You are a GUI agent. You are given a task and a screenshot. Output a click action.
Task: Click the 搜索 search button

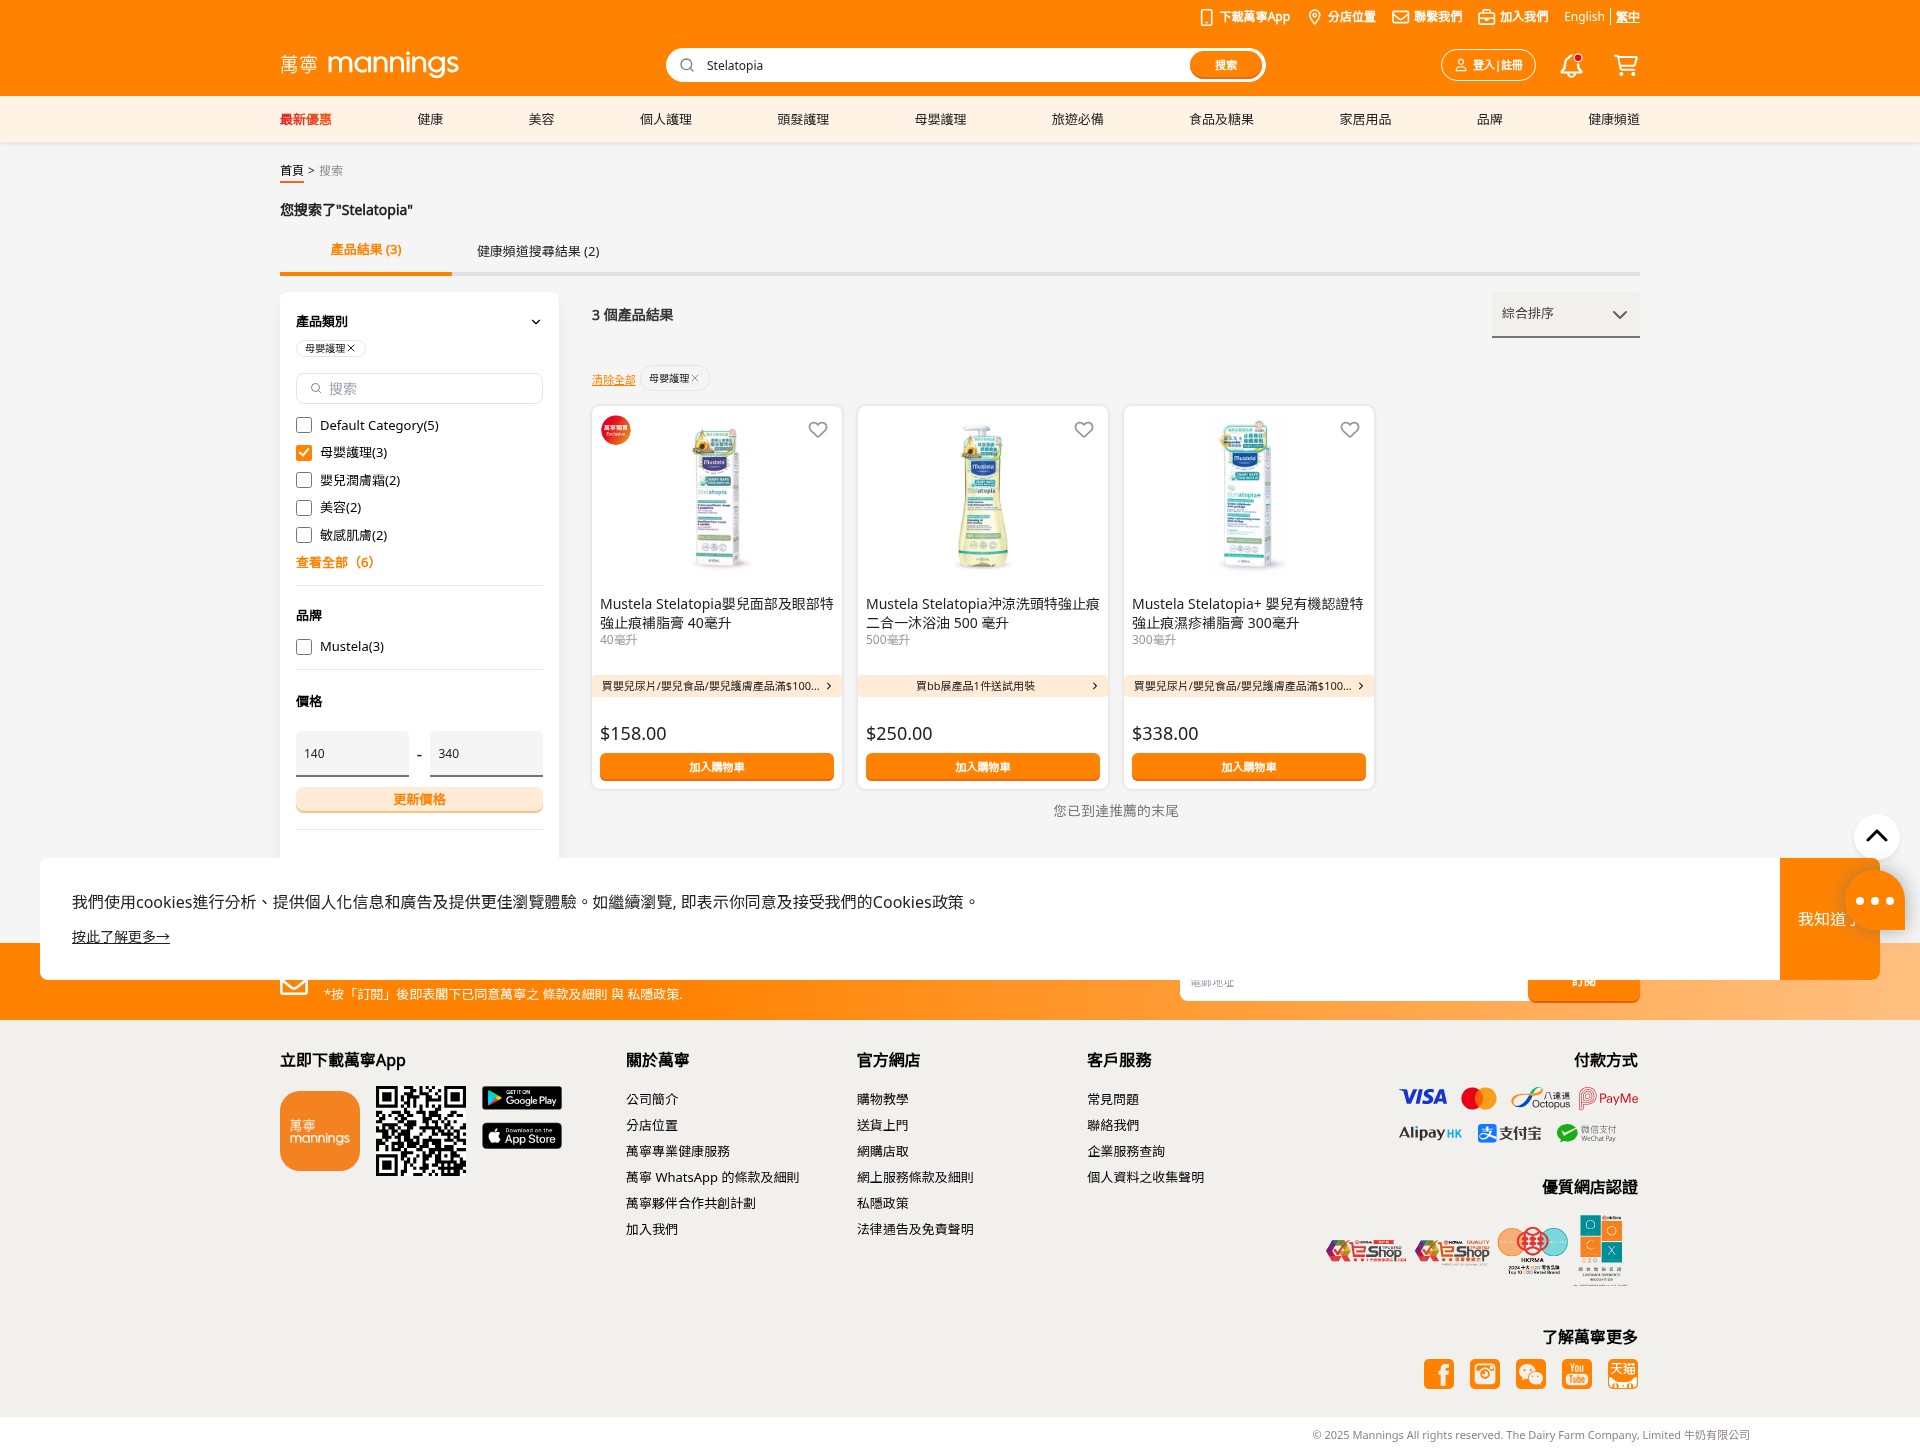pos(1226,65)
